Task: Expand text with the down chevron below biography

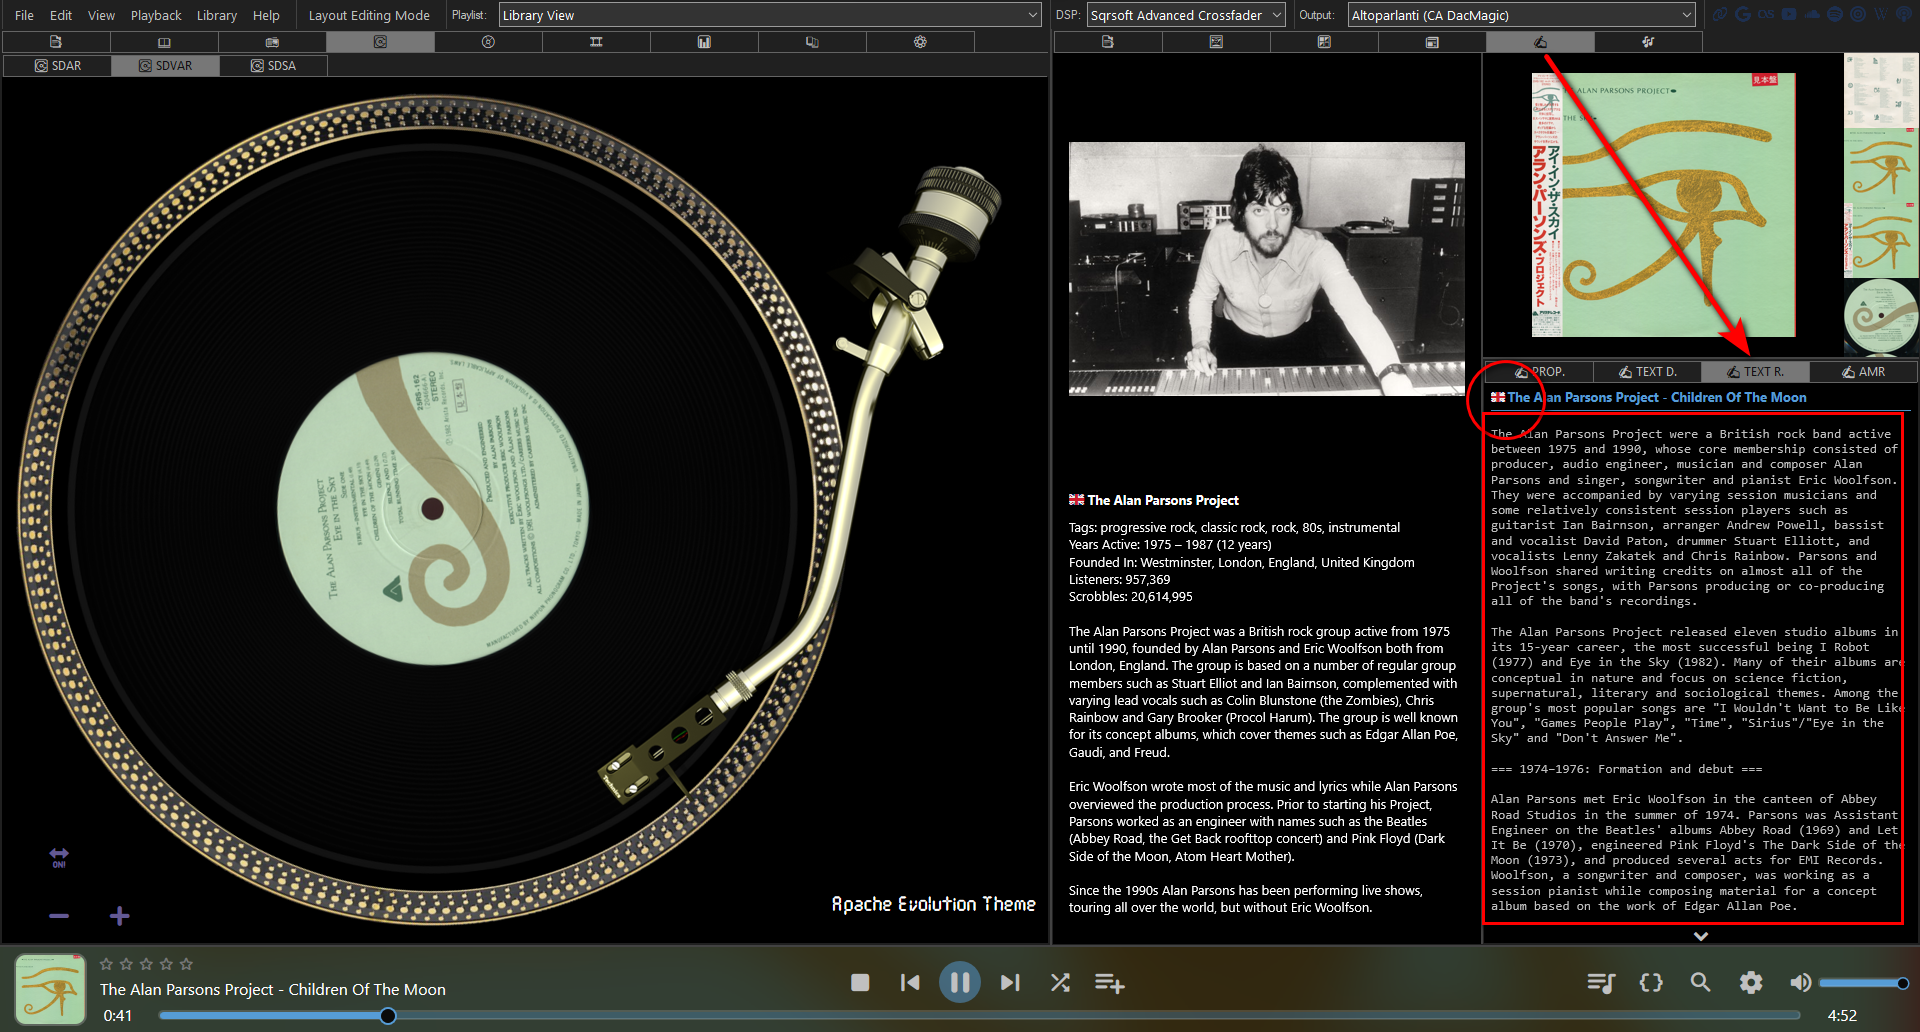Action: [x=1701, y=936]
